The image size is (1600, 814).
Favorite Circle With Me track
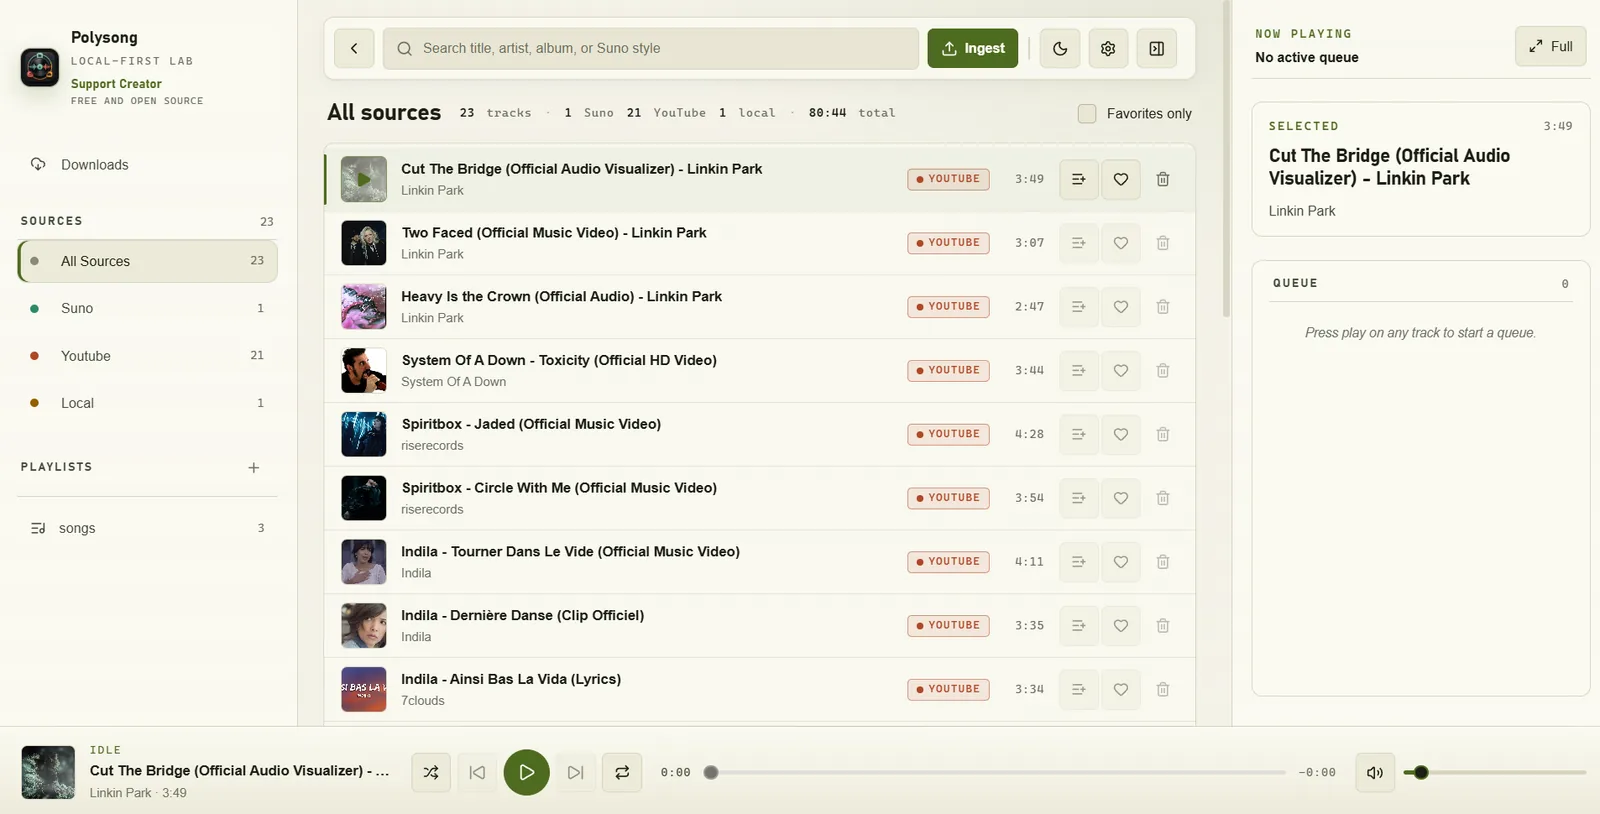[x=1121, y=498]
